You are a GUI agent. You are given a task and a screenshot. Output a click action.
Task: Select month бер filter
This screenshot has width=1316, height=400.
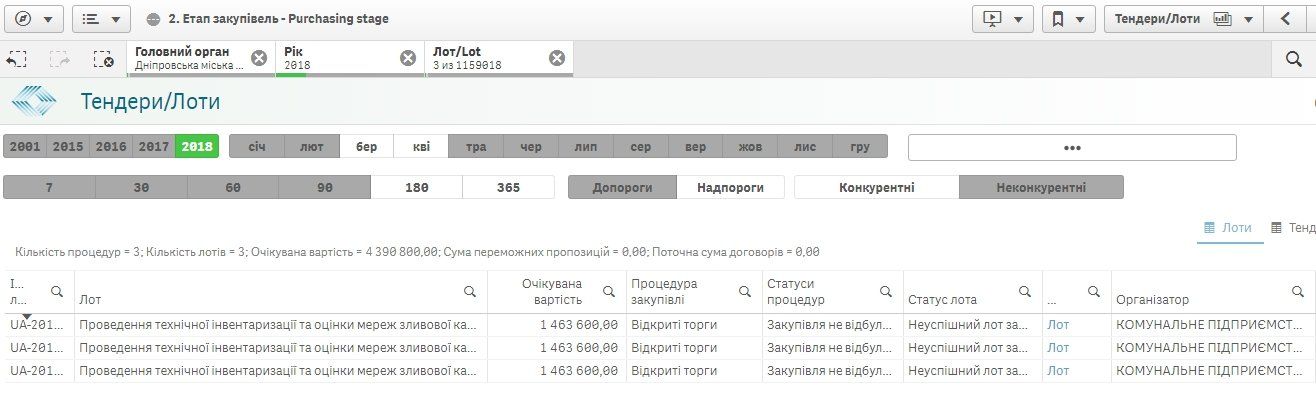coord(366,147)
